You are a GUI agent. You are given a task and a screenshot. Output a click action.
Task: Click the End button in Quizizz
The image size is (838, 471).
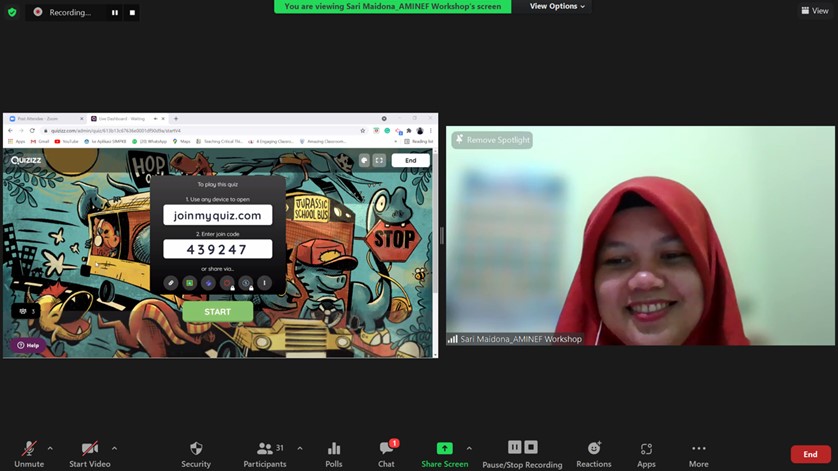410,160
